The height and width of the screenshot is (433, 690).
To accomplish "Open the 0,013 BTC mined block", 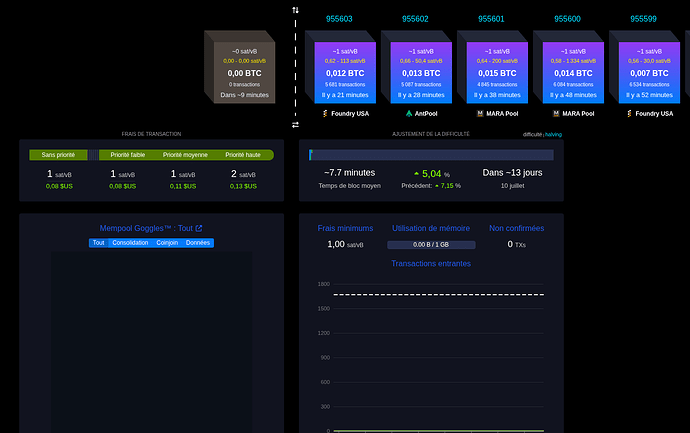I will 421,73.
